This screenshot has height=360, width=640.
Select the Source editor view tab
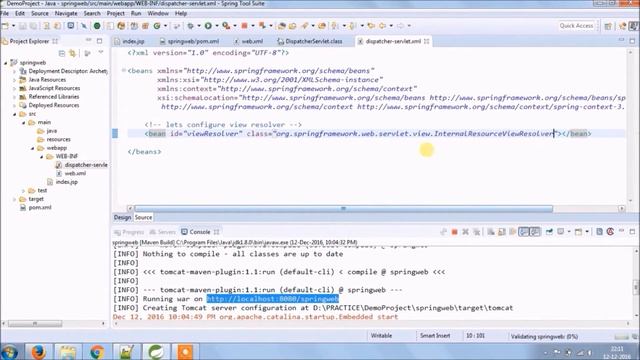click(143, 218)
